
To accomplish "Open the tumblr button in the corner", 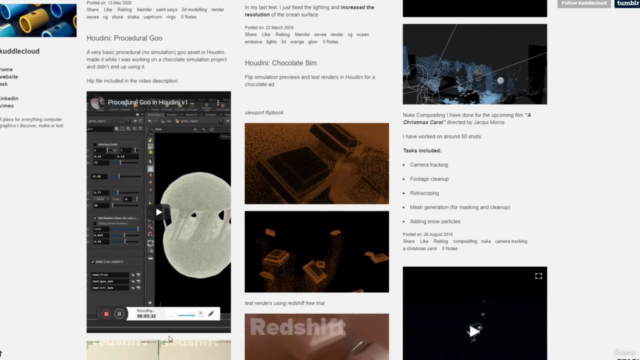I will [x=627, y=3].
